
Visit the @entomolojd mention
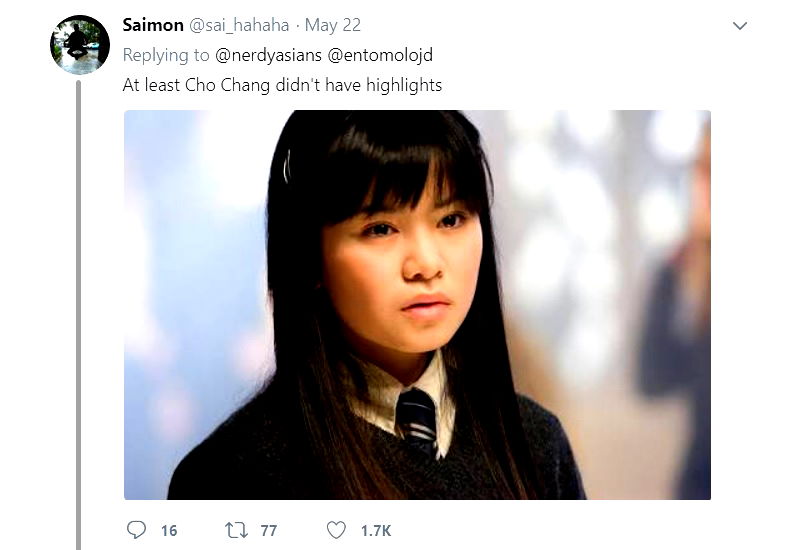pyautogui.click(x=380, y=55)
